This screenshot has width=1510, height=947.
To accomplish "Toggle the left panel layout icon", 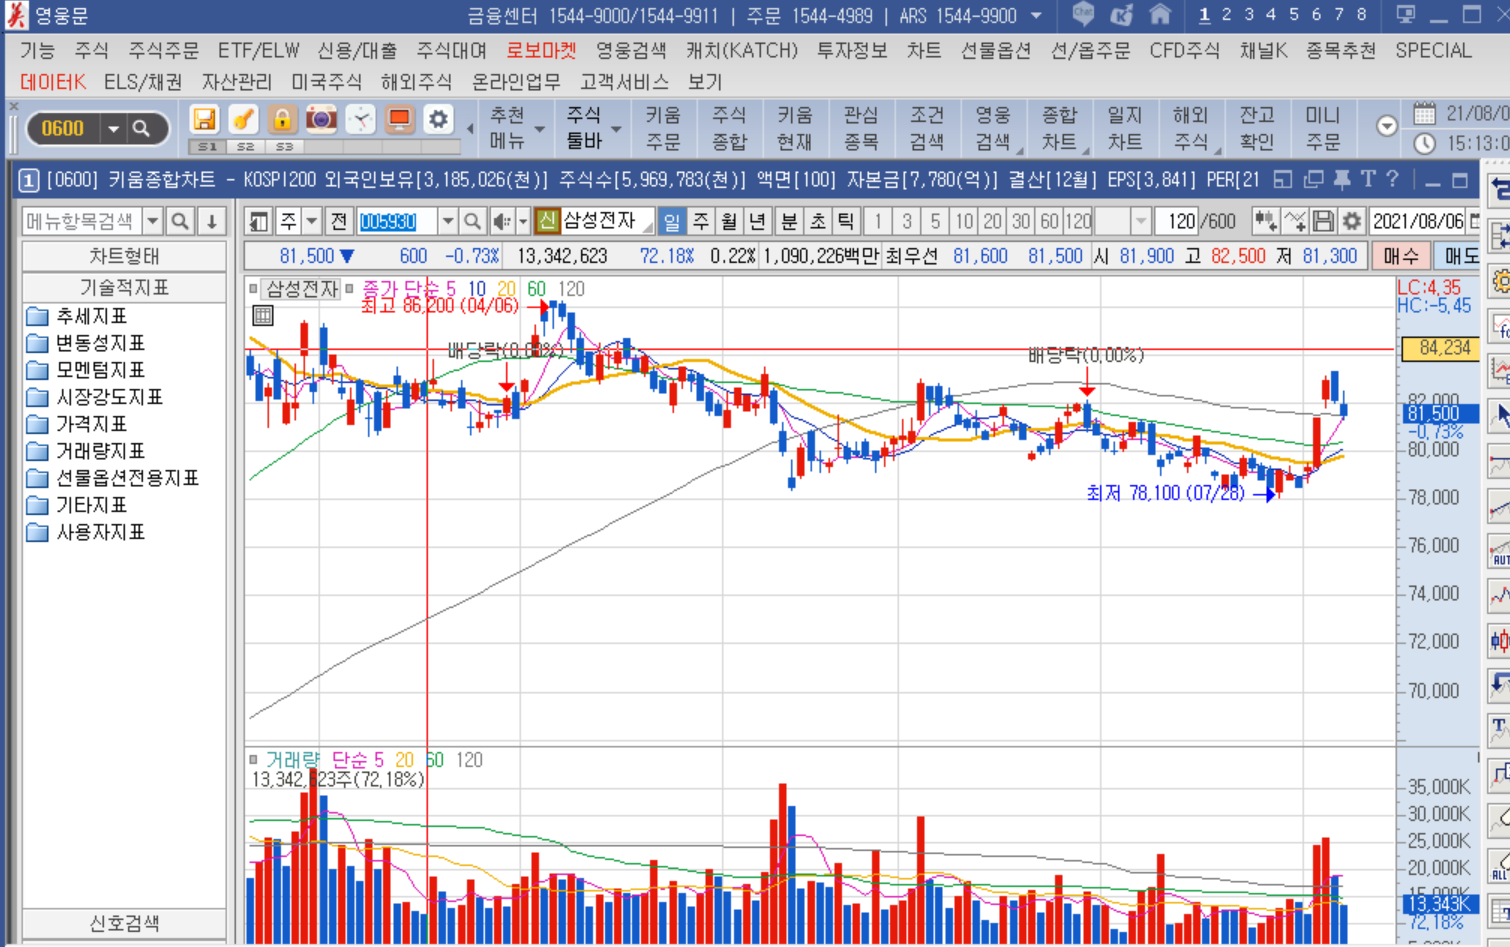I will pos(259,221).
